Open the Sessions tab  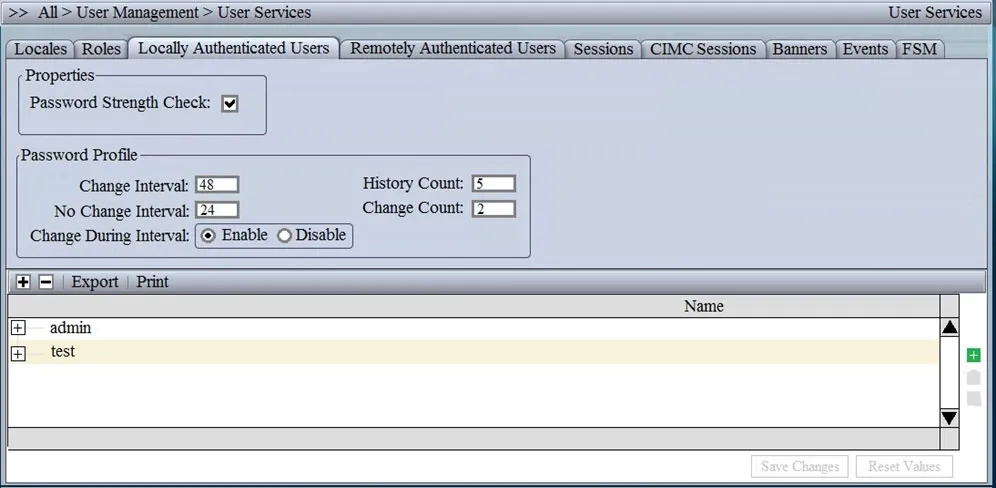pos(603,49)
